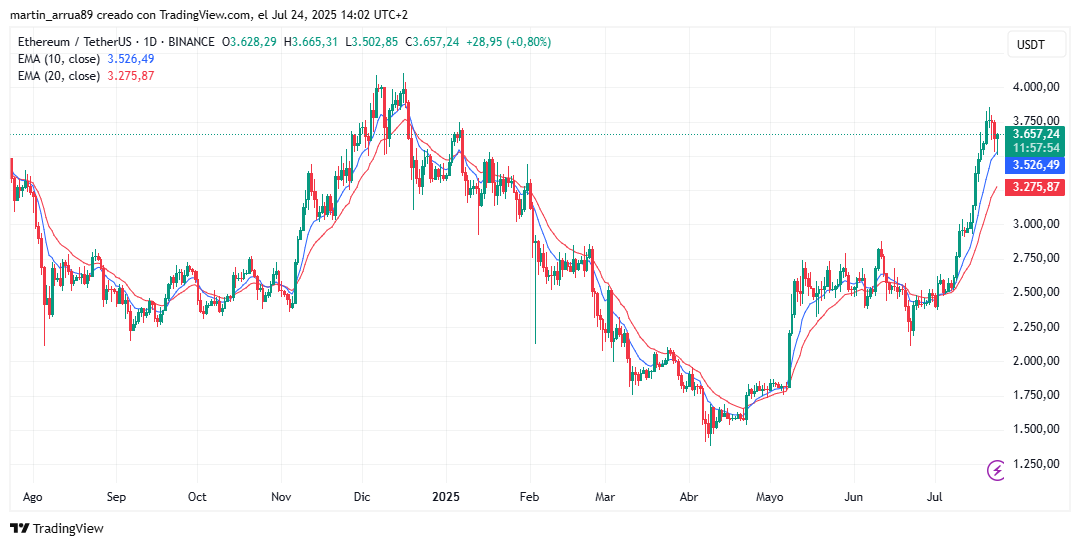Click the 1.250,00 price scale label
The height and width of the screenshot is (546, 1080).
coord(1035,464)
